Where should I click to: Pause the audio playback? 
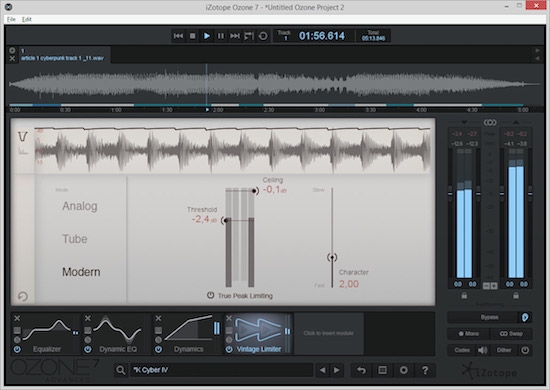[x=221, y=36]
